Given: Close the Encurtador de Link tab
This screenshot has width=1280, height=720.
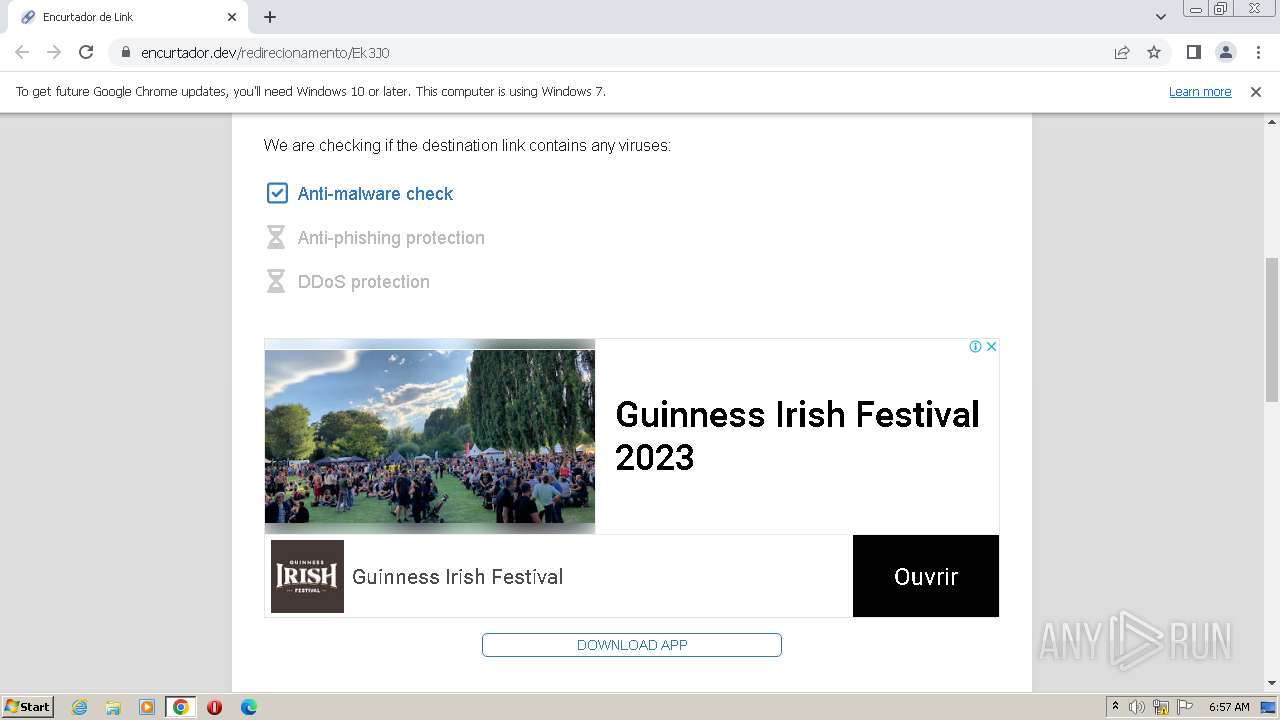Looking at the screenshot, I should click(232, 17).
